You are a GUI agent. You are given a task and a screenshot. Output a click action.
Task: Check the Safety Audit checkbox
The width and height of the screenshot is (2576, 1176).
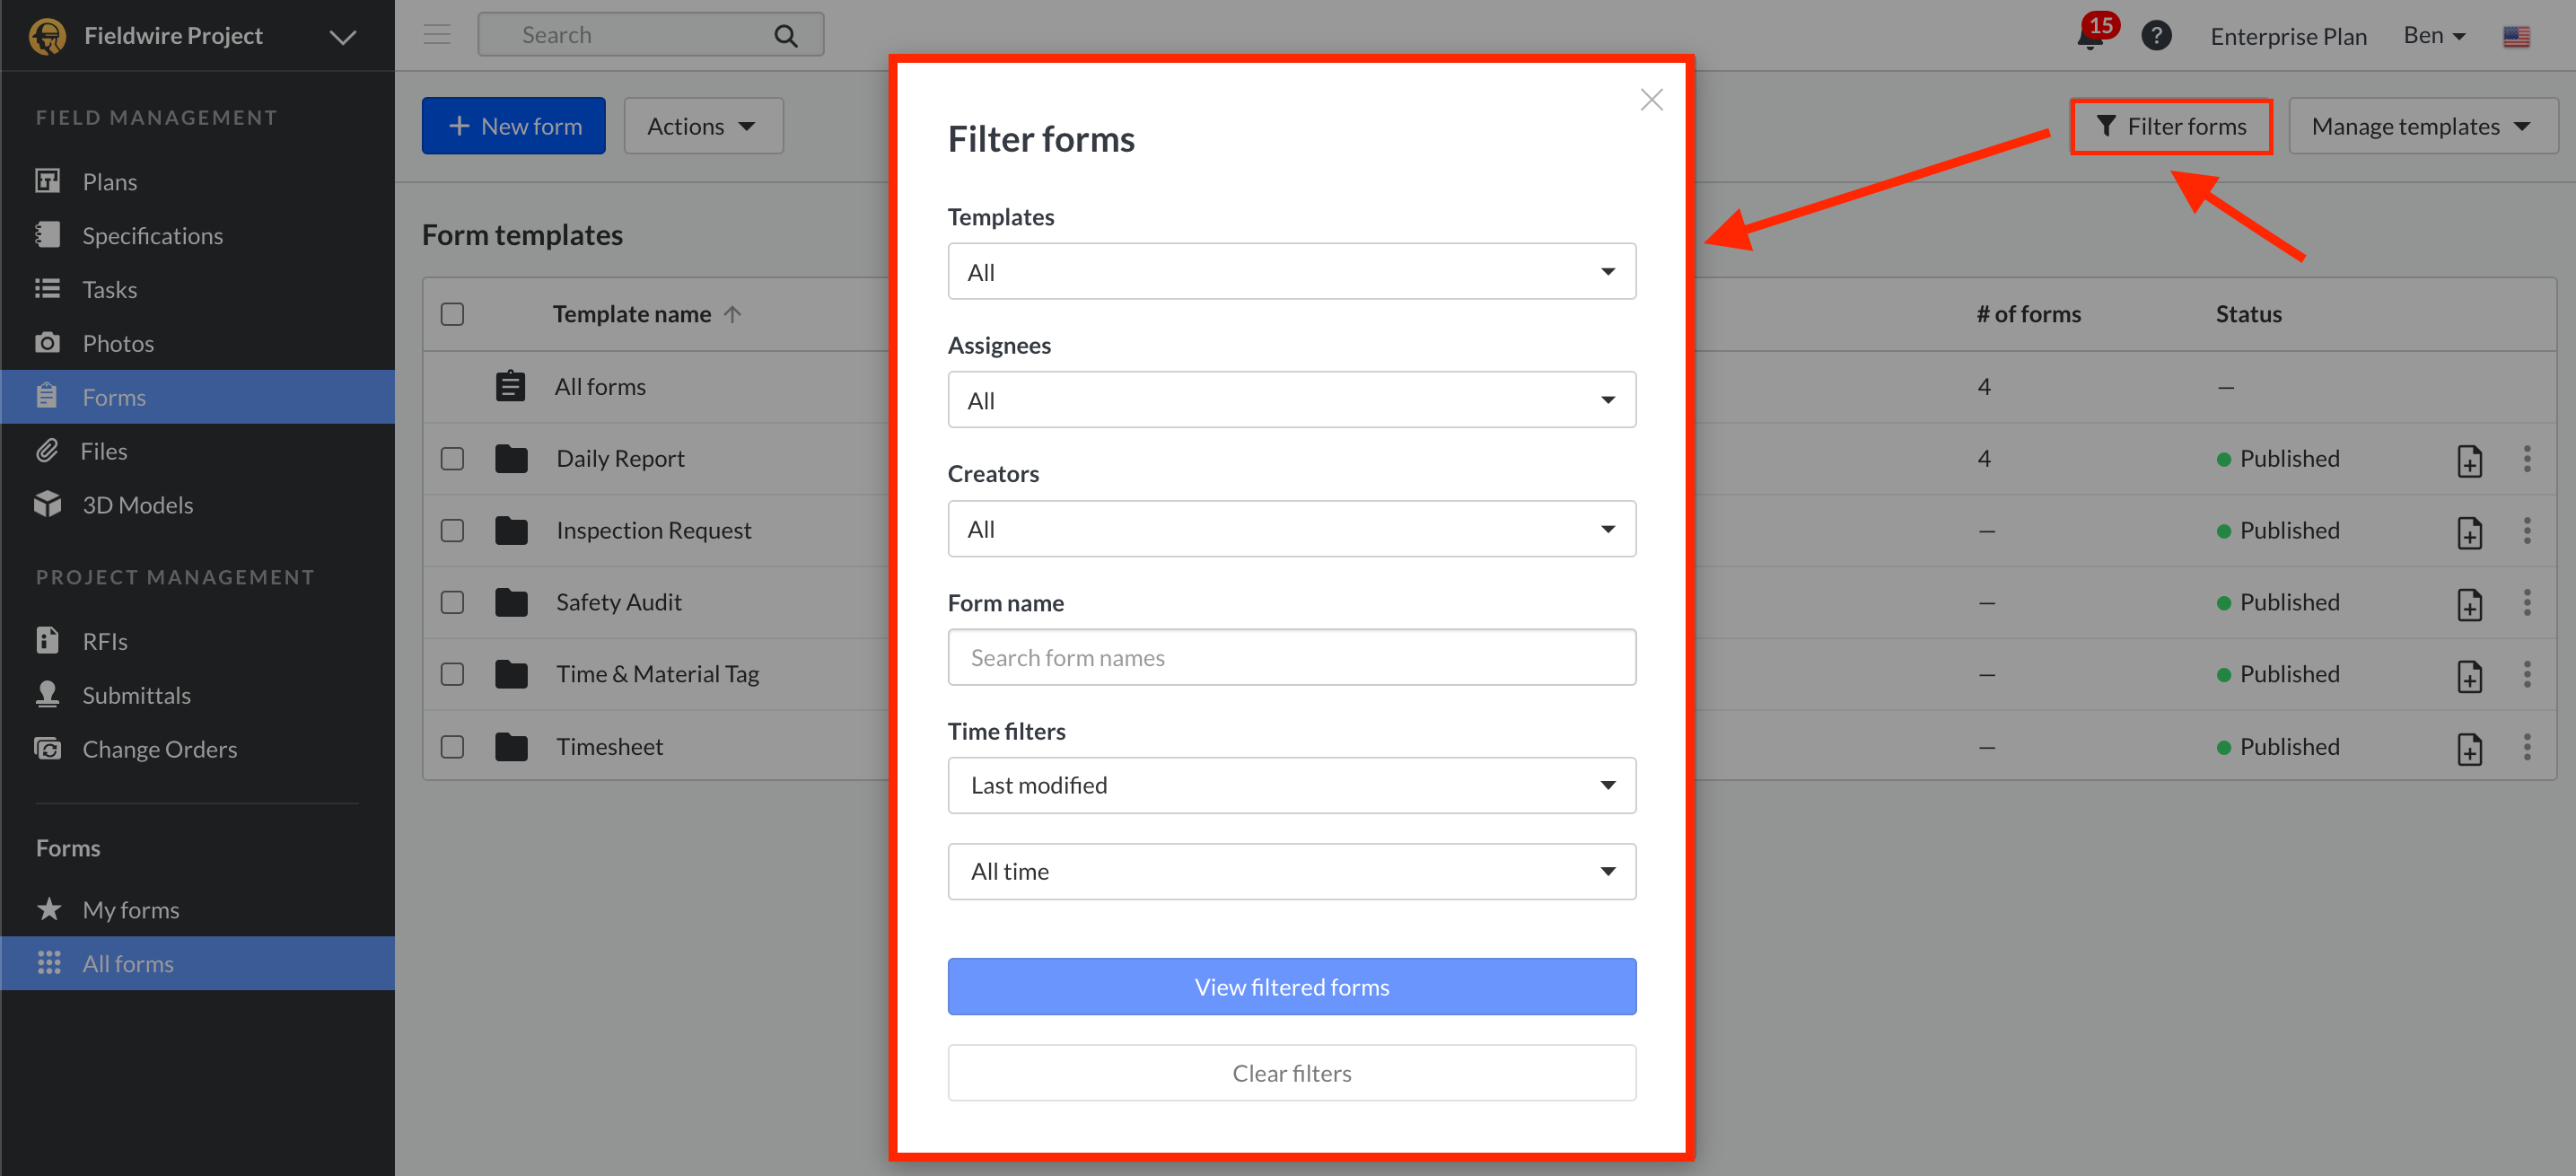click(452, 603)
